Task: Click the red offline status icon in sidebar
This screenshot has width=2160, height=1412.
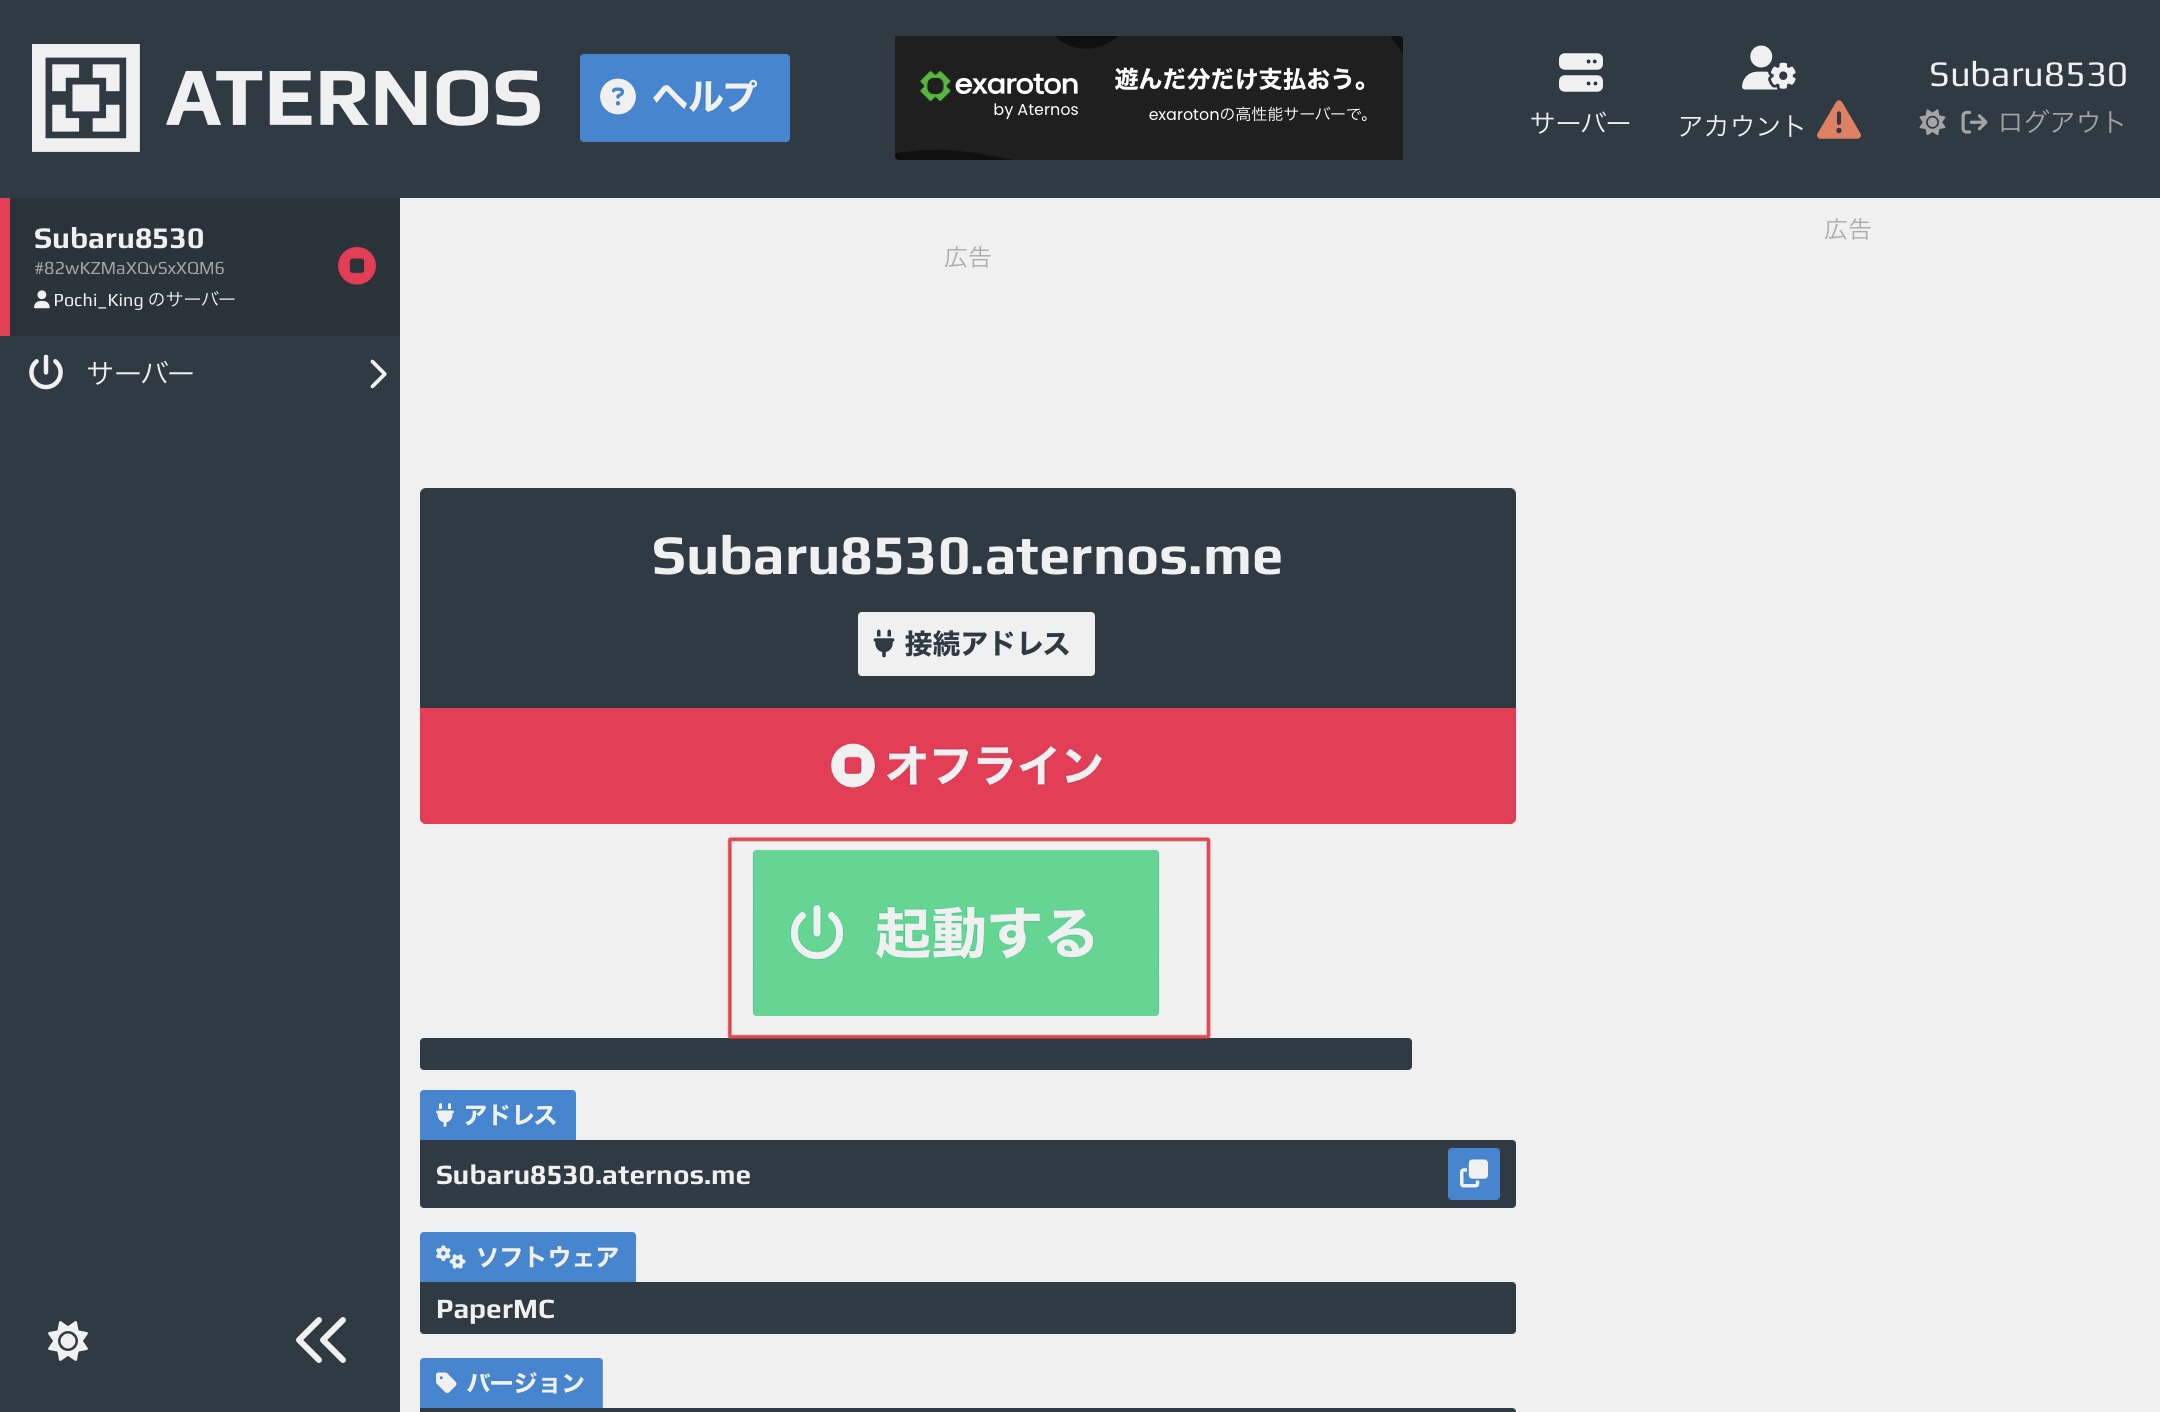Action: pyautogui.click(x=357, y=266)
